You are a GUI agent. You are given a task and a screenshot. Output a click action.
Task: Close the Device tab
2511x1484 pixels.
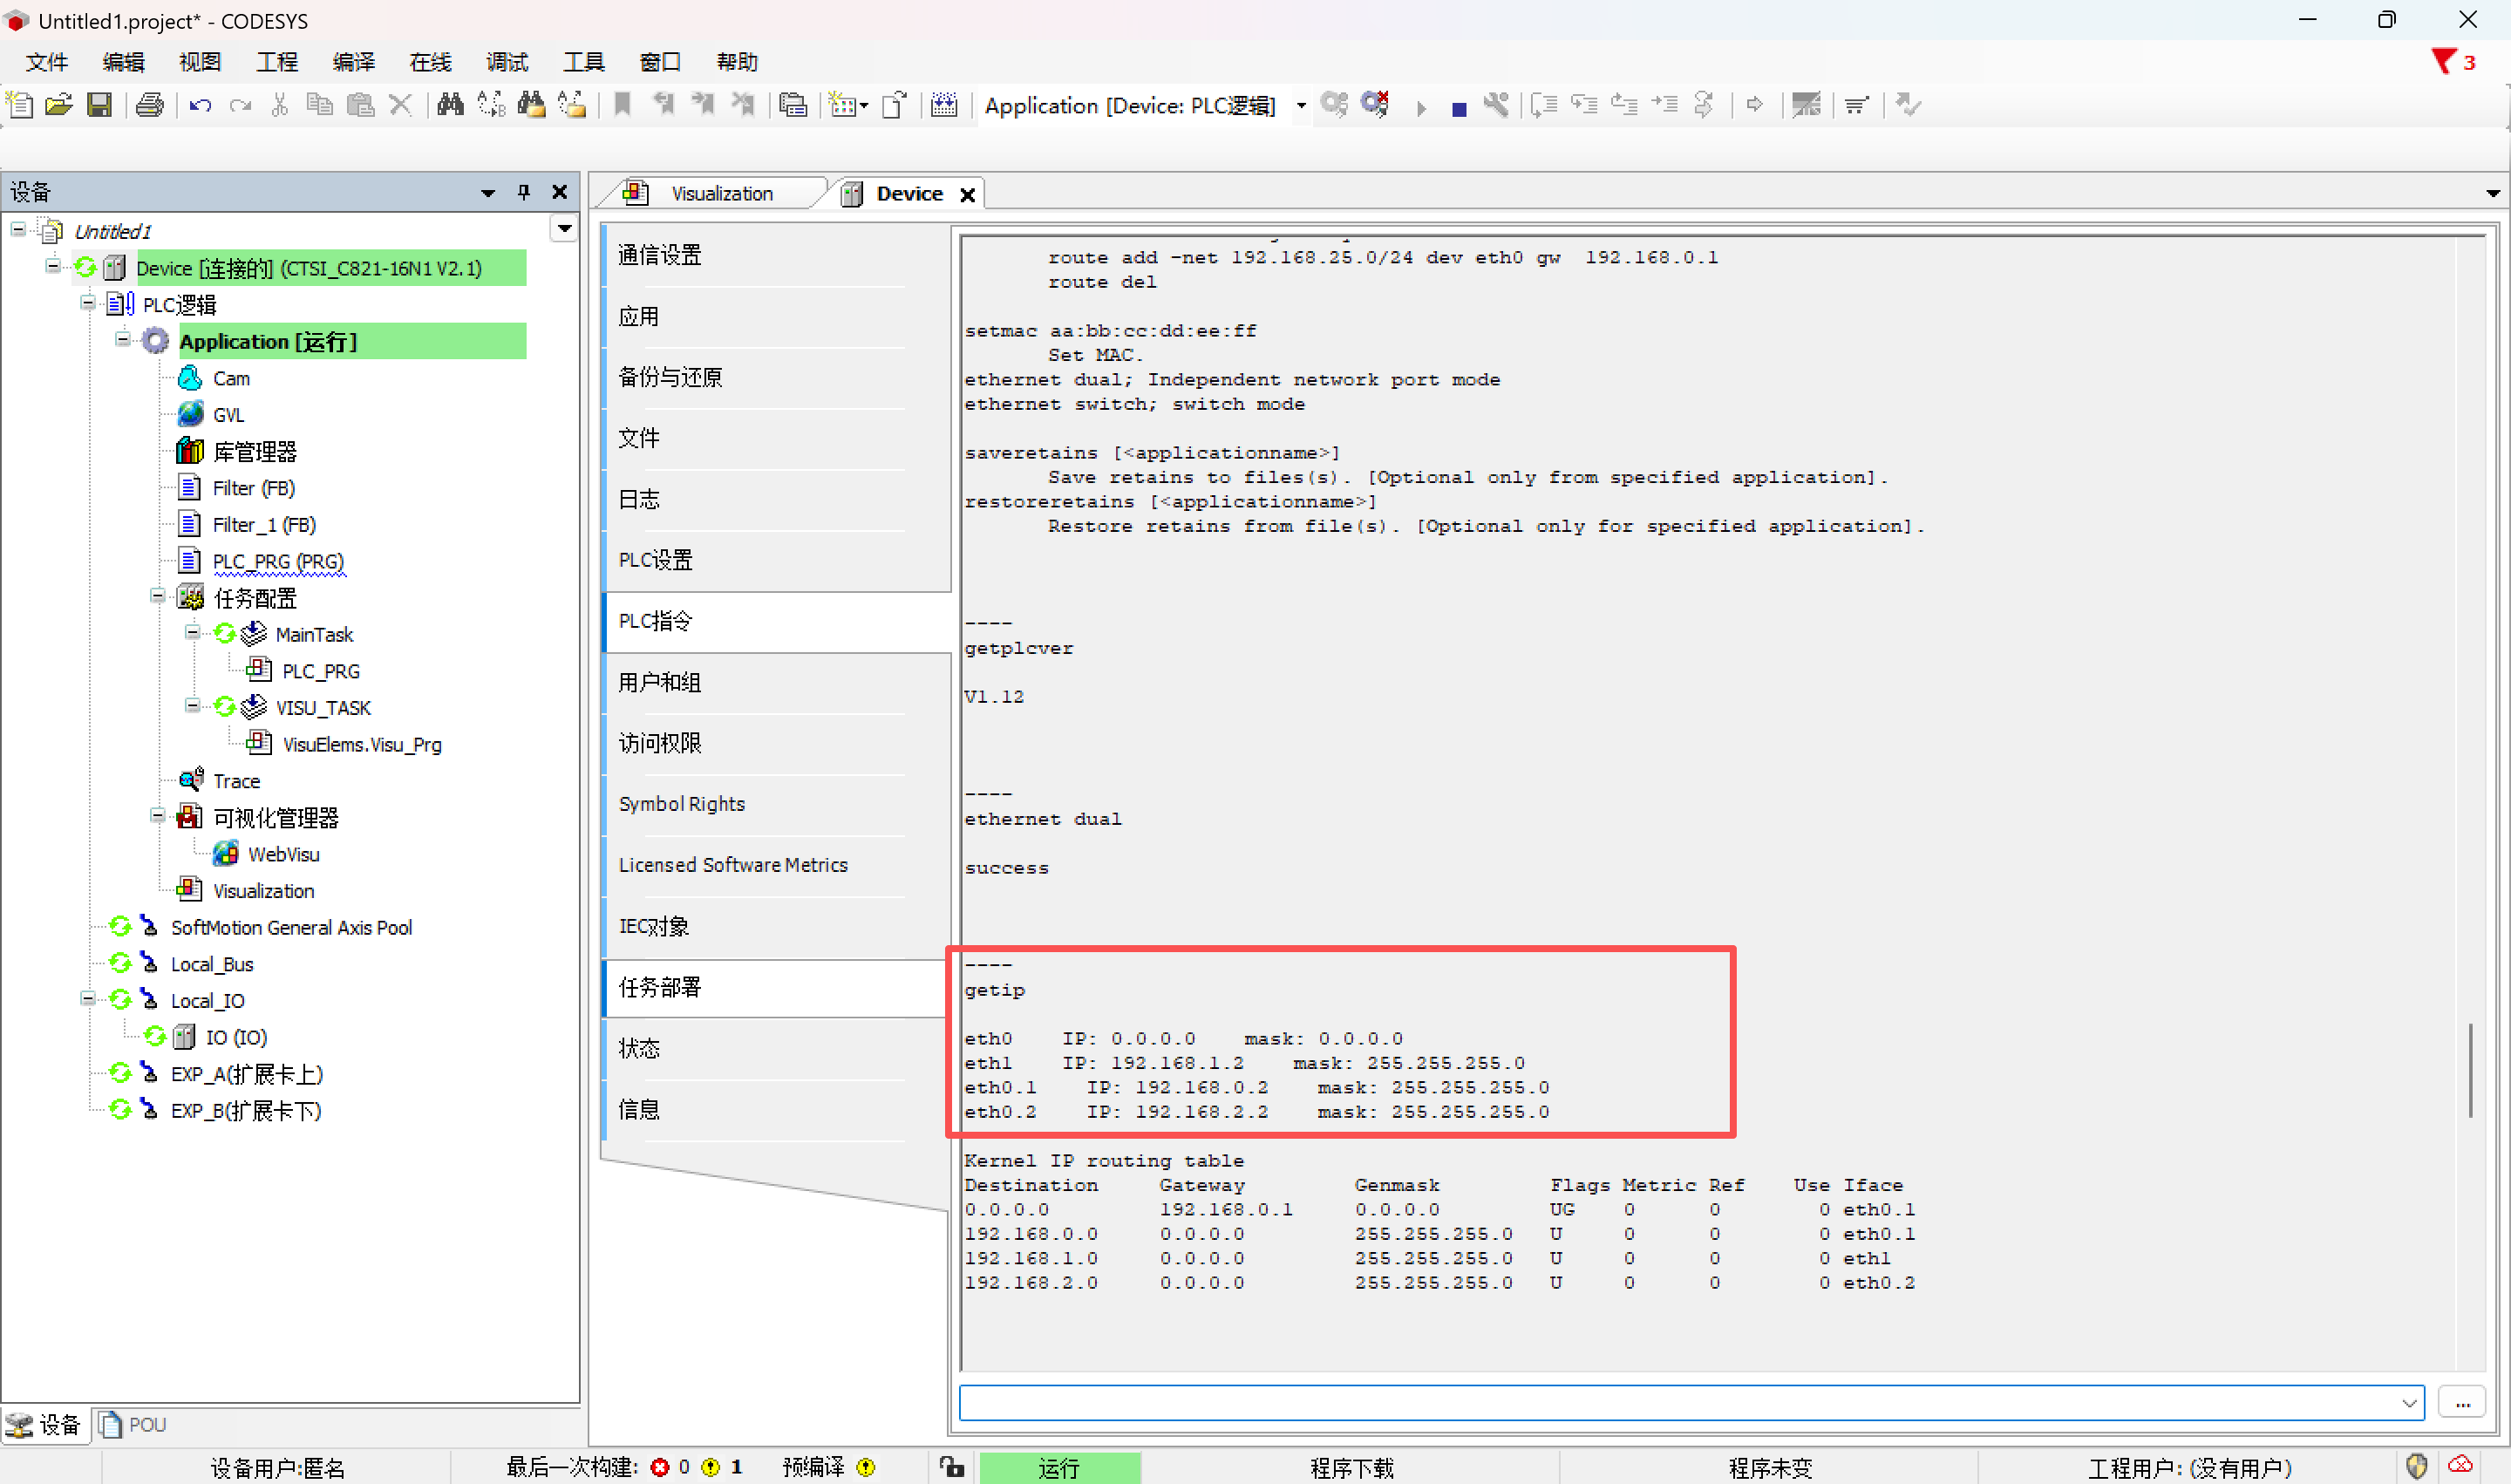coord(967,195)
